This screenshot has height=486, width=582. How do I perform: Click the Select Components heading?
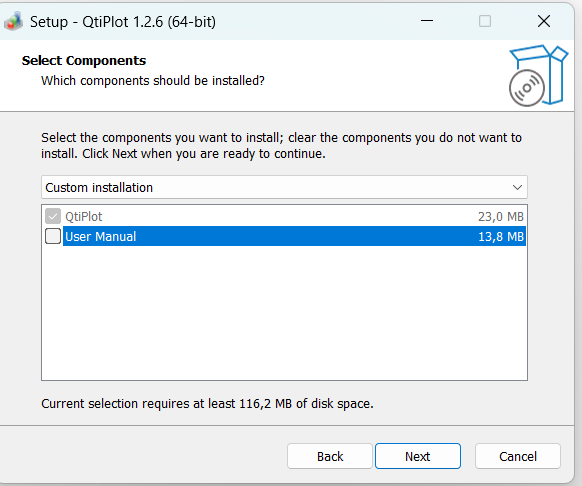84,60
